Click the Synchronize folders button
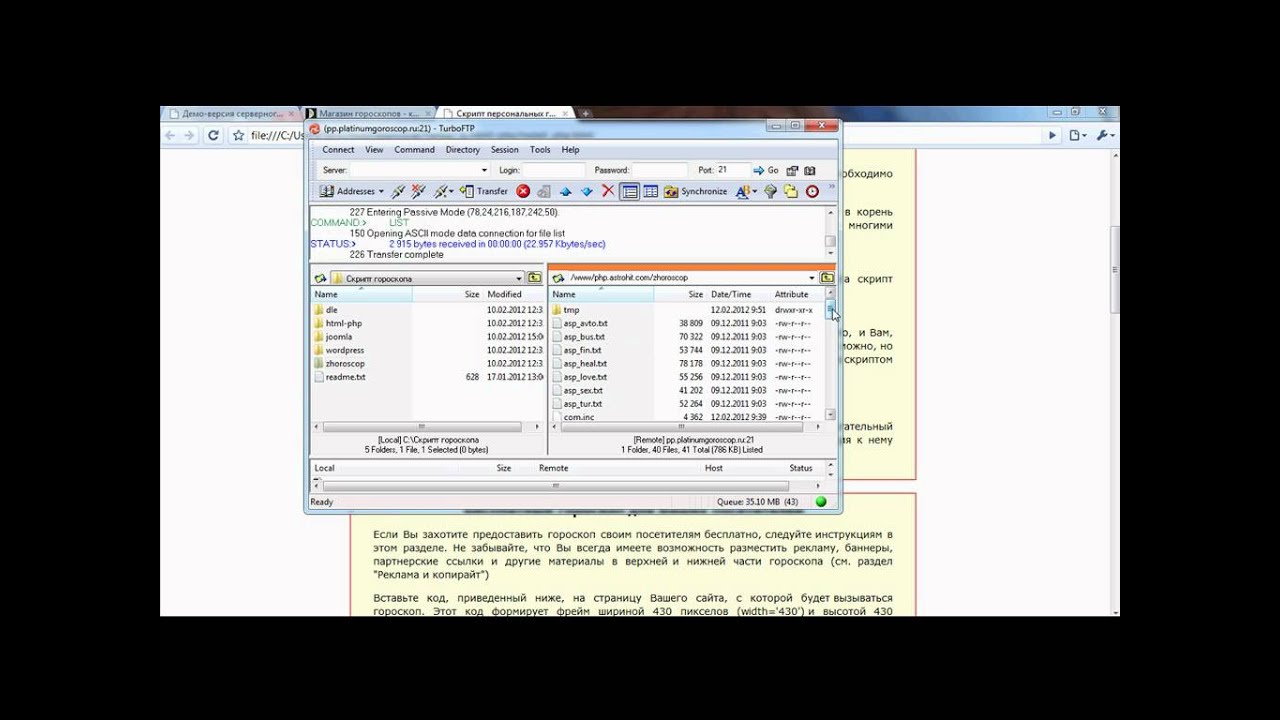The width and height of the screenshot is (1280, 720). click(x=696, y=191)
